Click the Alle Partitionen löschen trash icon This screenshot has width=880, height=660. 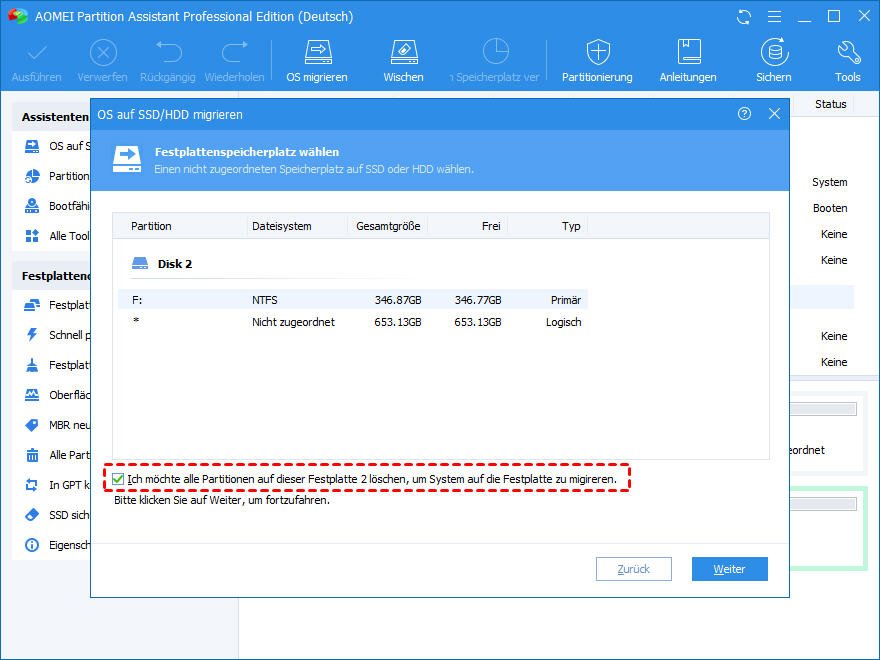tap(32, 455)
